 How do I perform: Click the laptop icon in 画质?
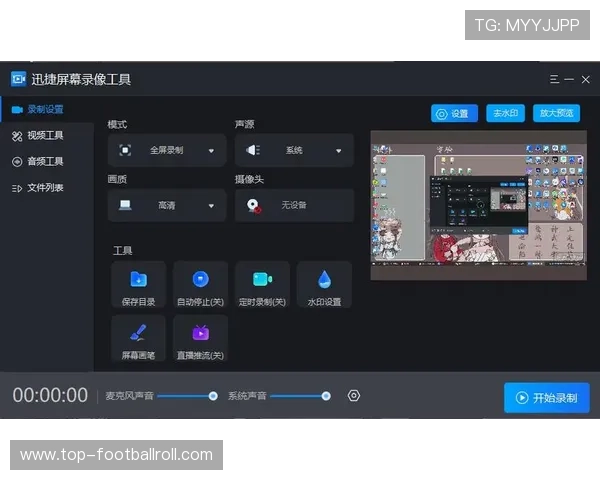[x=125, y=205]
